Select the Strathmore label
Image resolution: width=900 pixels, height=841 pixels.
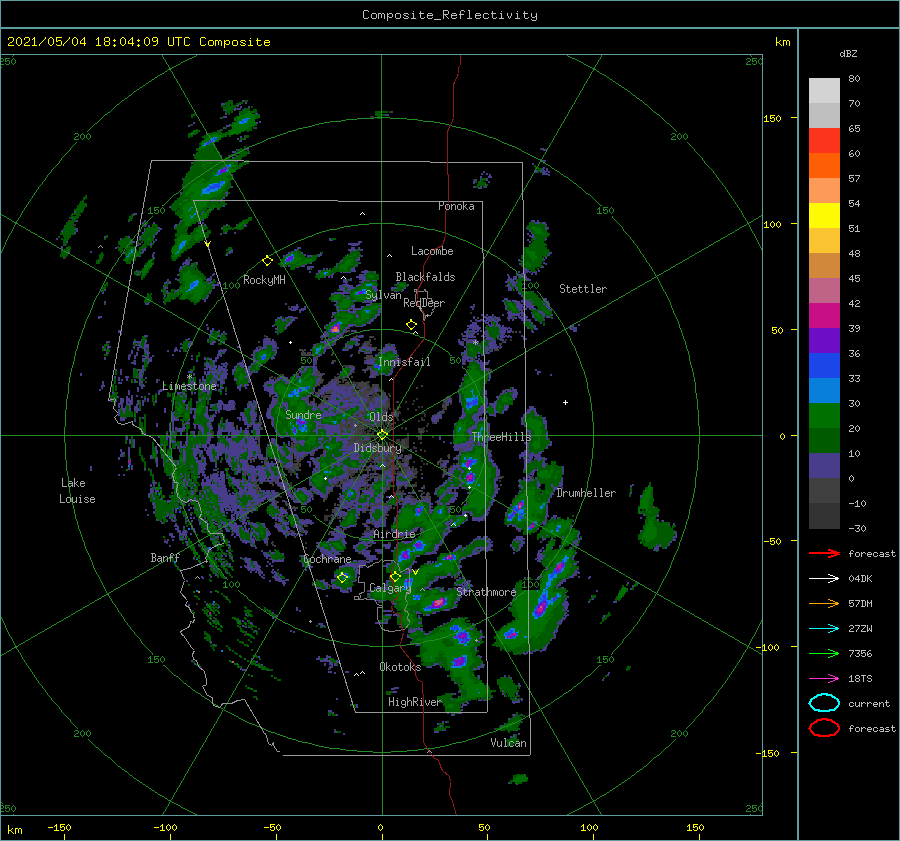(x=486, y=592)
